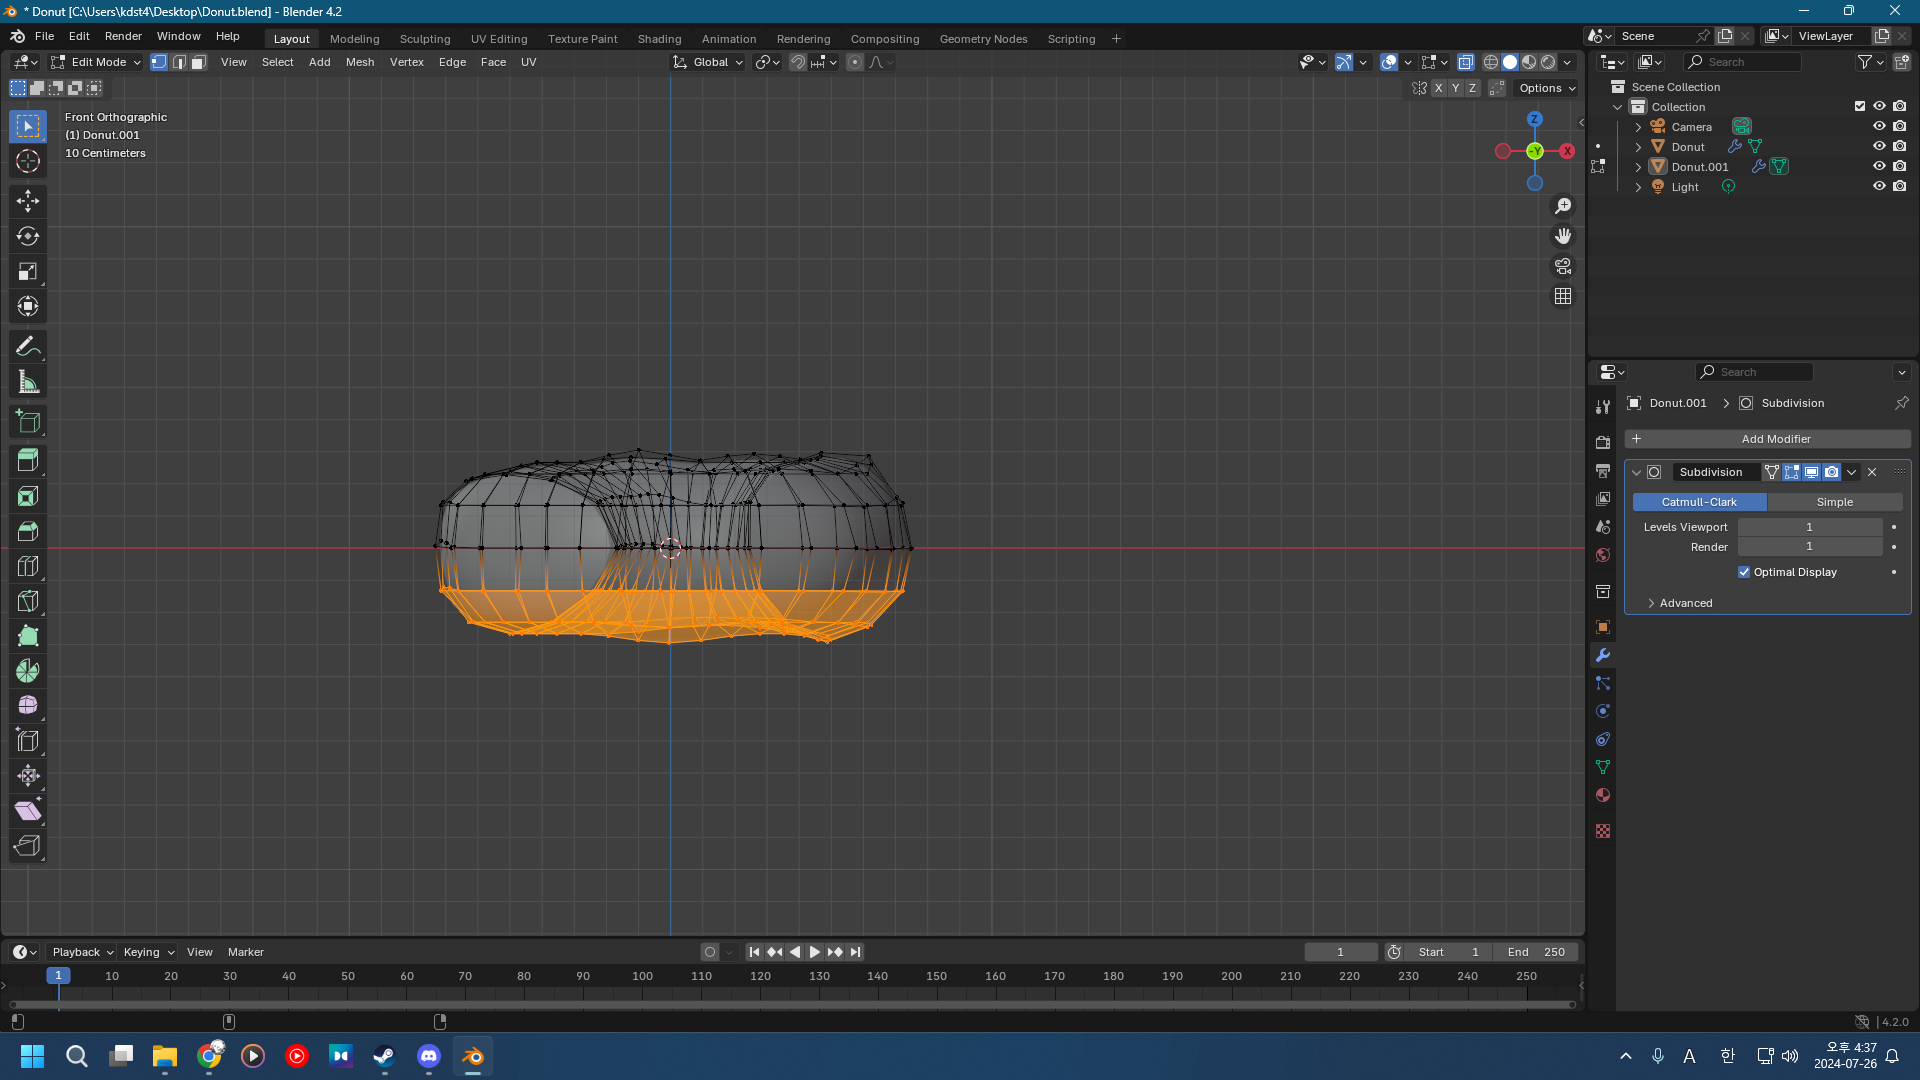Click the Levels Viewport value field
Screen dimensions: 1920x1080
tap(1809, 527)
